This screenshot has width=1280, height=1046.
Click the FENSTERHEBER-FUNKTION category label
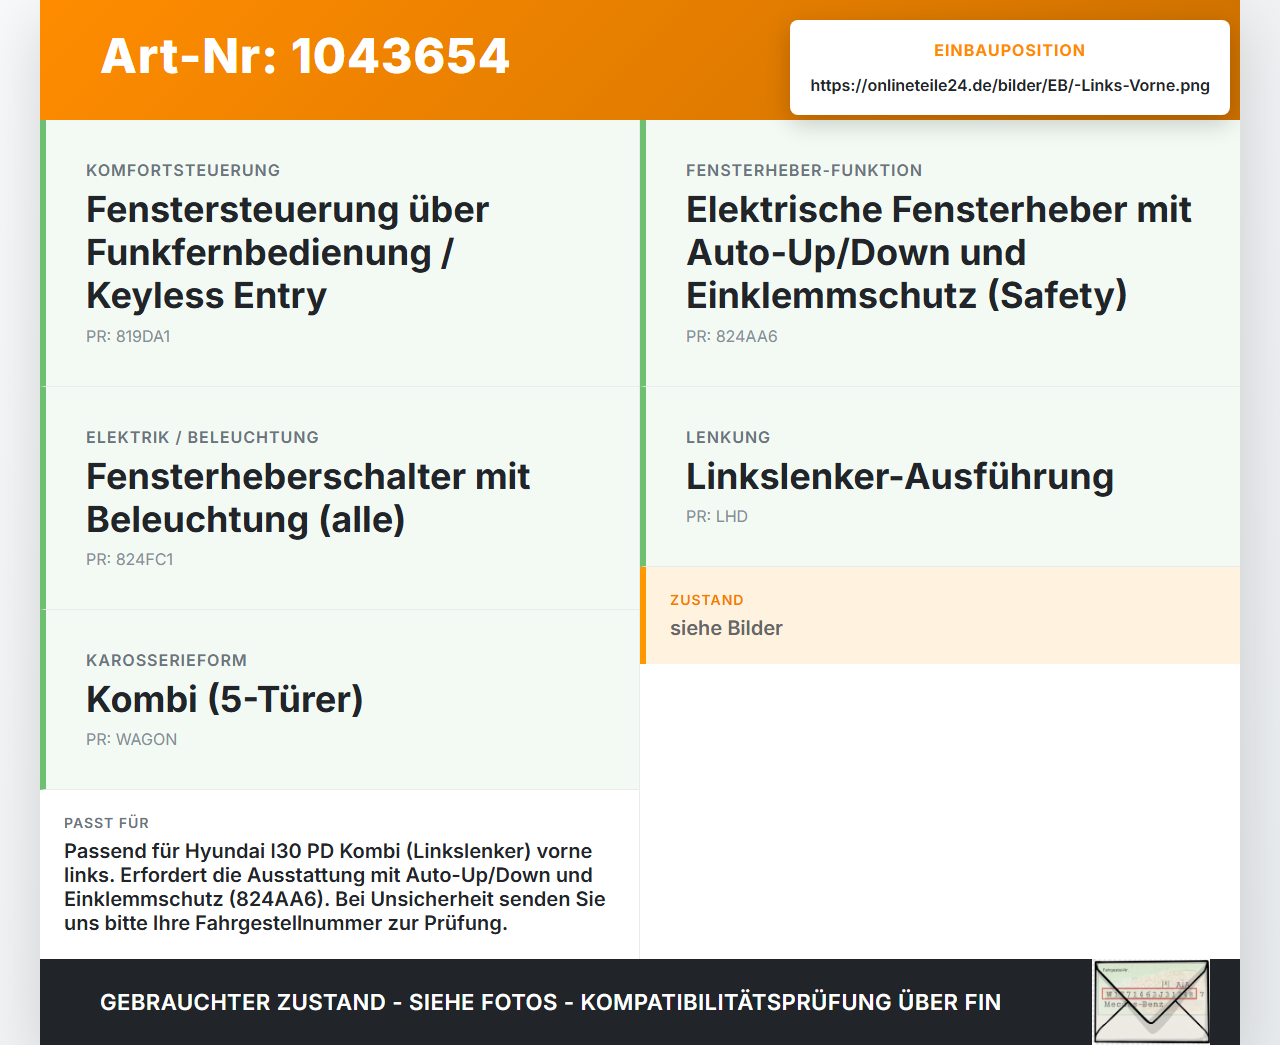(x=804, y=171)
